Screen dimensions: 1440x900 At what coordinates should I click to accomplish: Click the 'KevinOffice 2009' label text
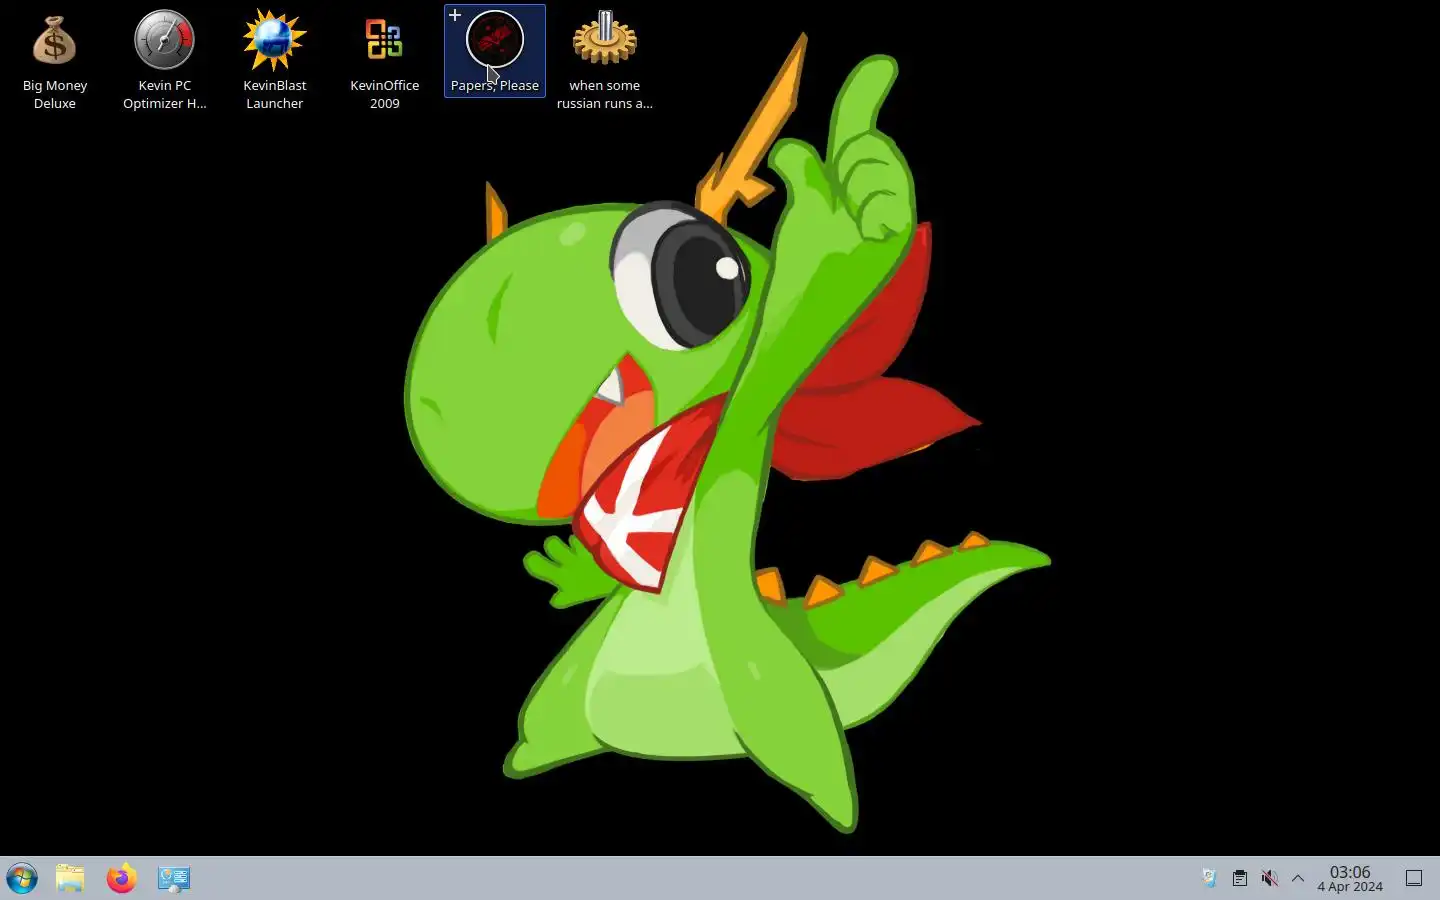385,94
